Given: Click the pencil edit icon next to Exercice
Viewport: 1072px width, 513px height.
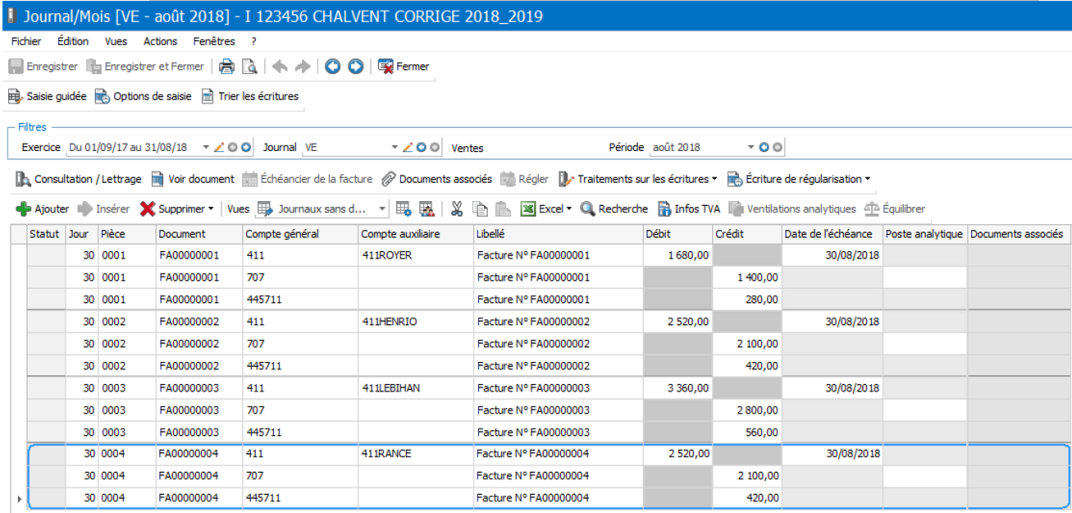Looking at the screenshot, I should click(219, 147).
